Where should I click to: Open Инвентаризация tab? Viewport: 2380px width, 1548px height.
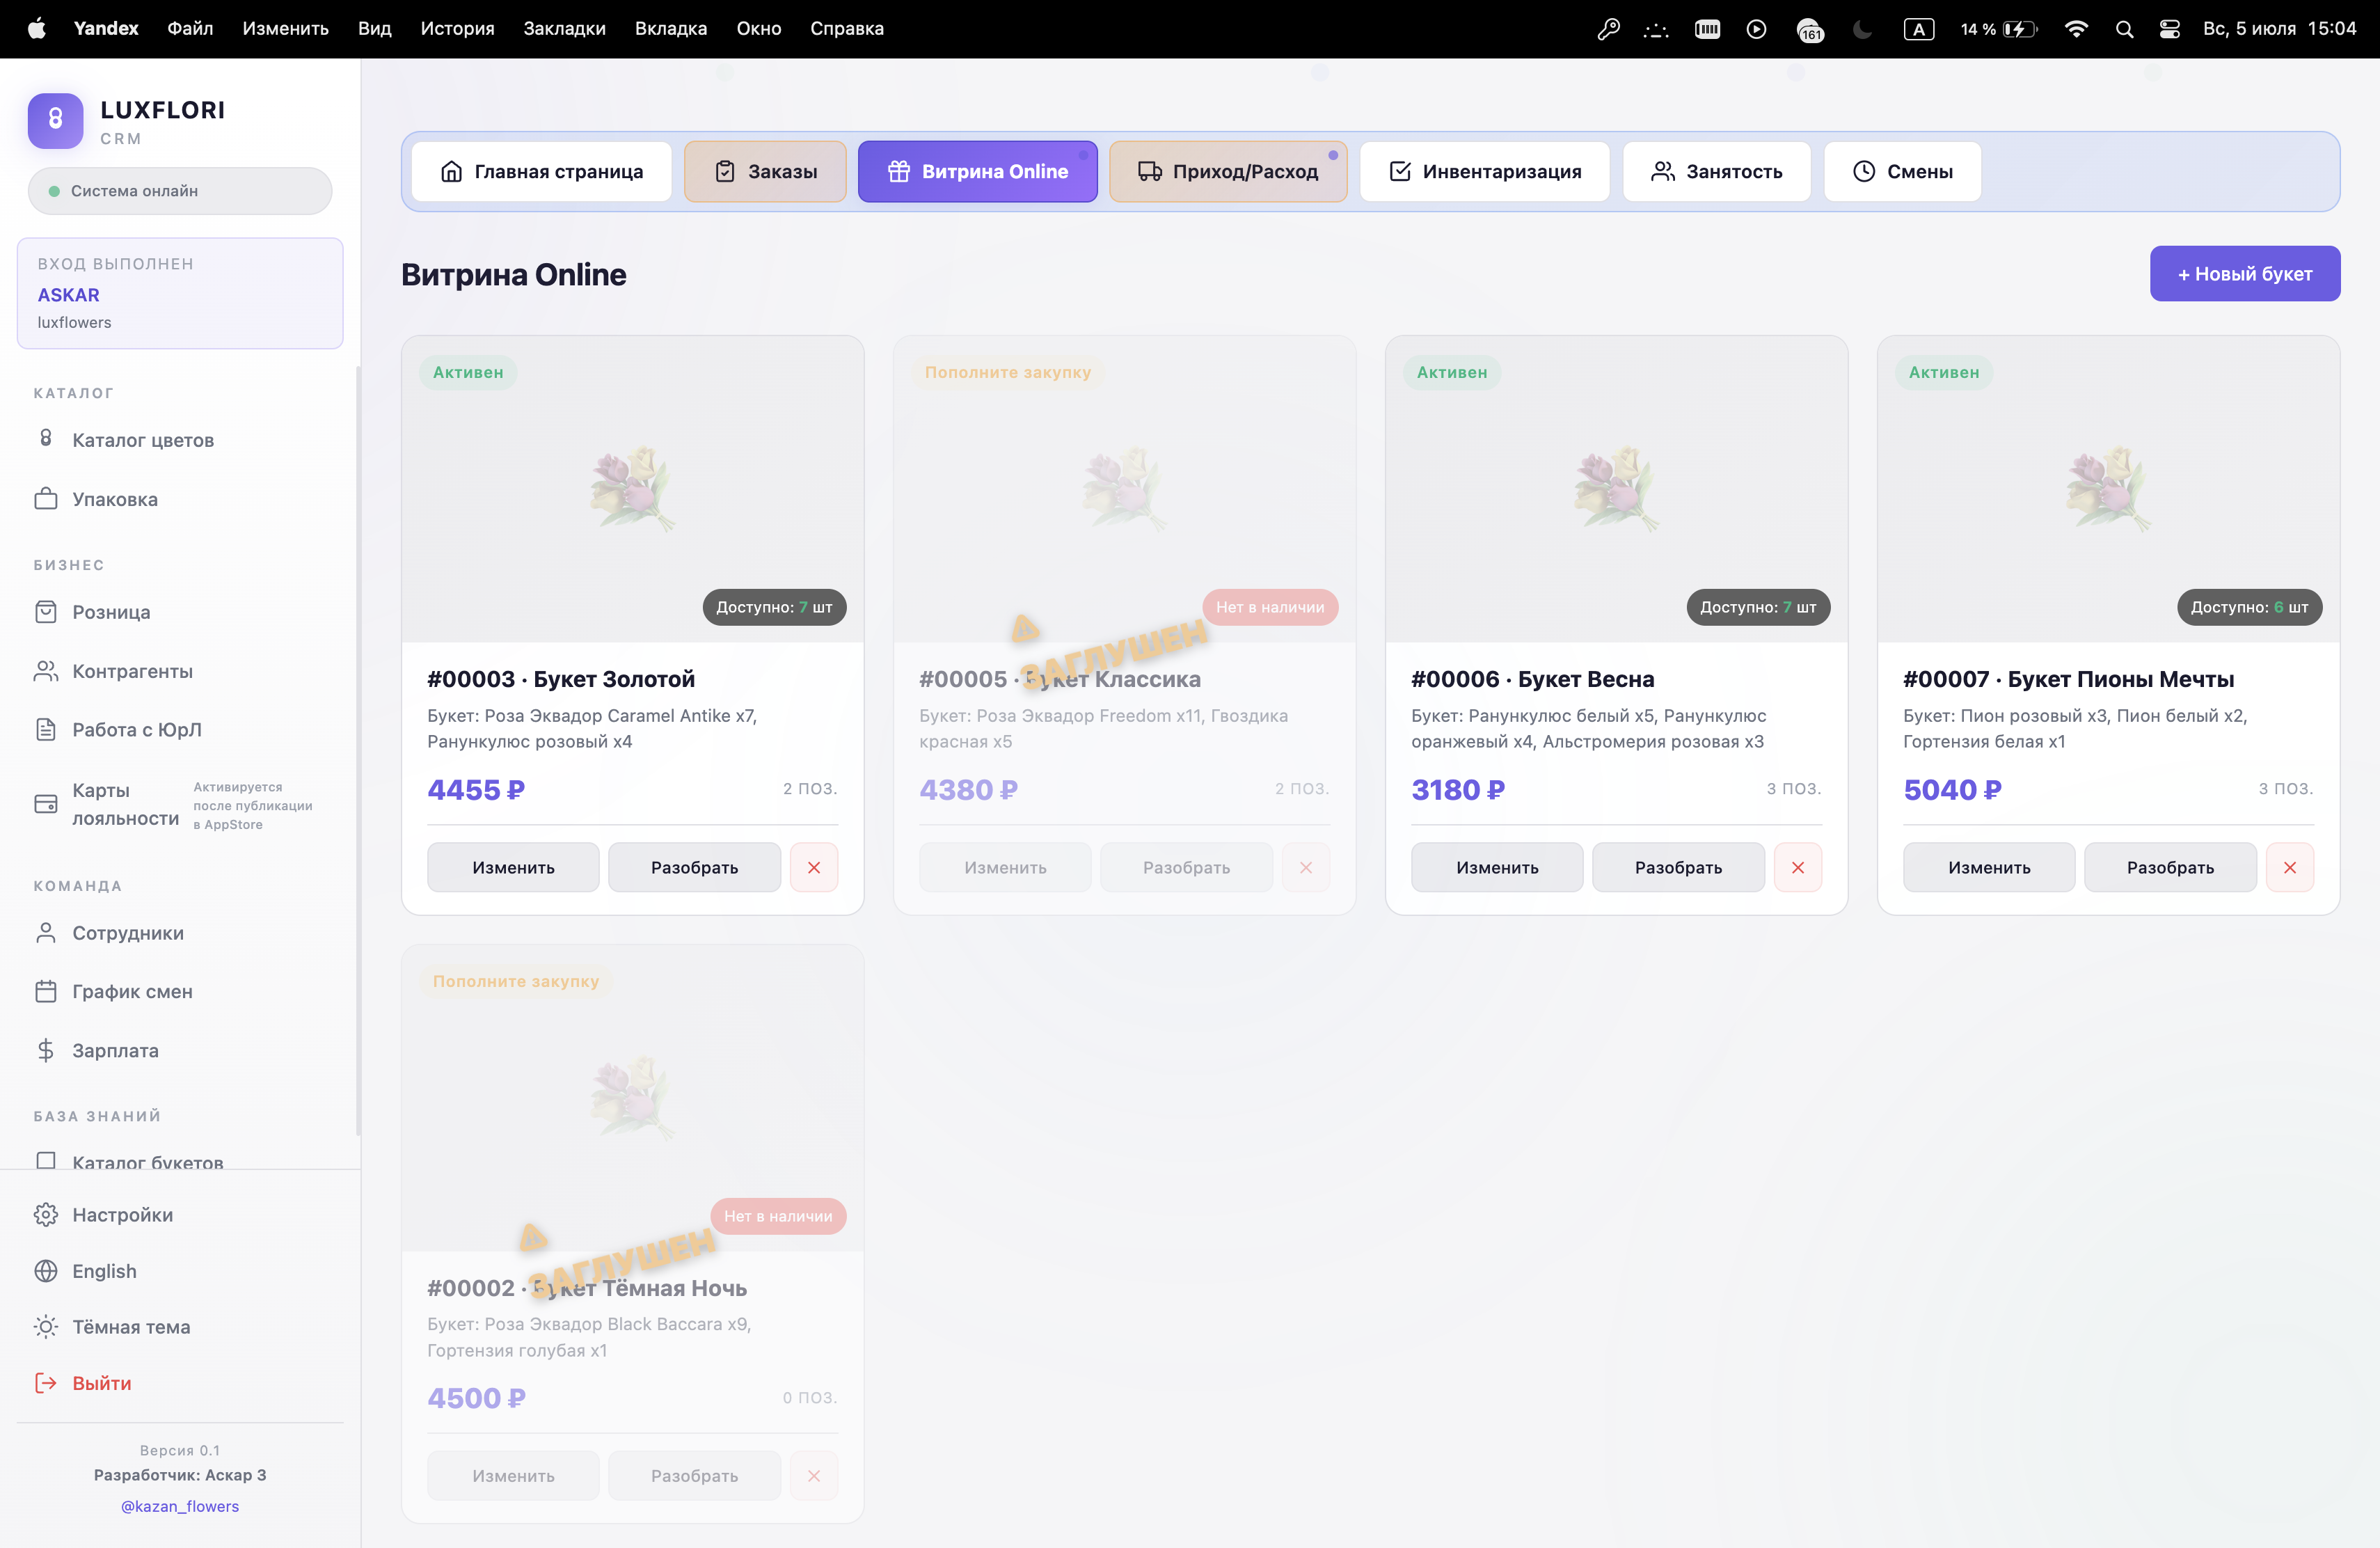click(1484, 171)
